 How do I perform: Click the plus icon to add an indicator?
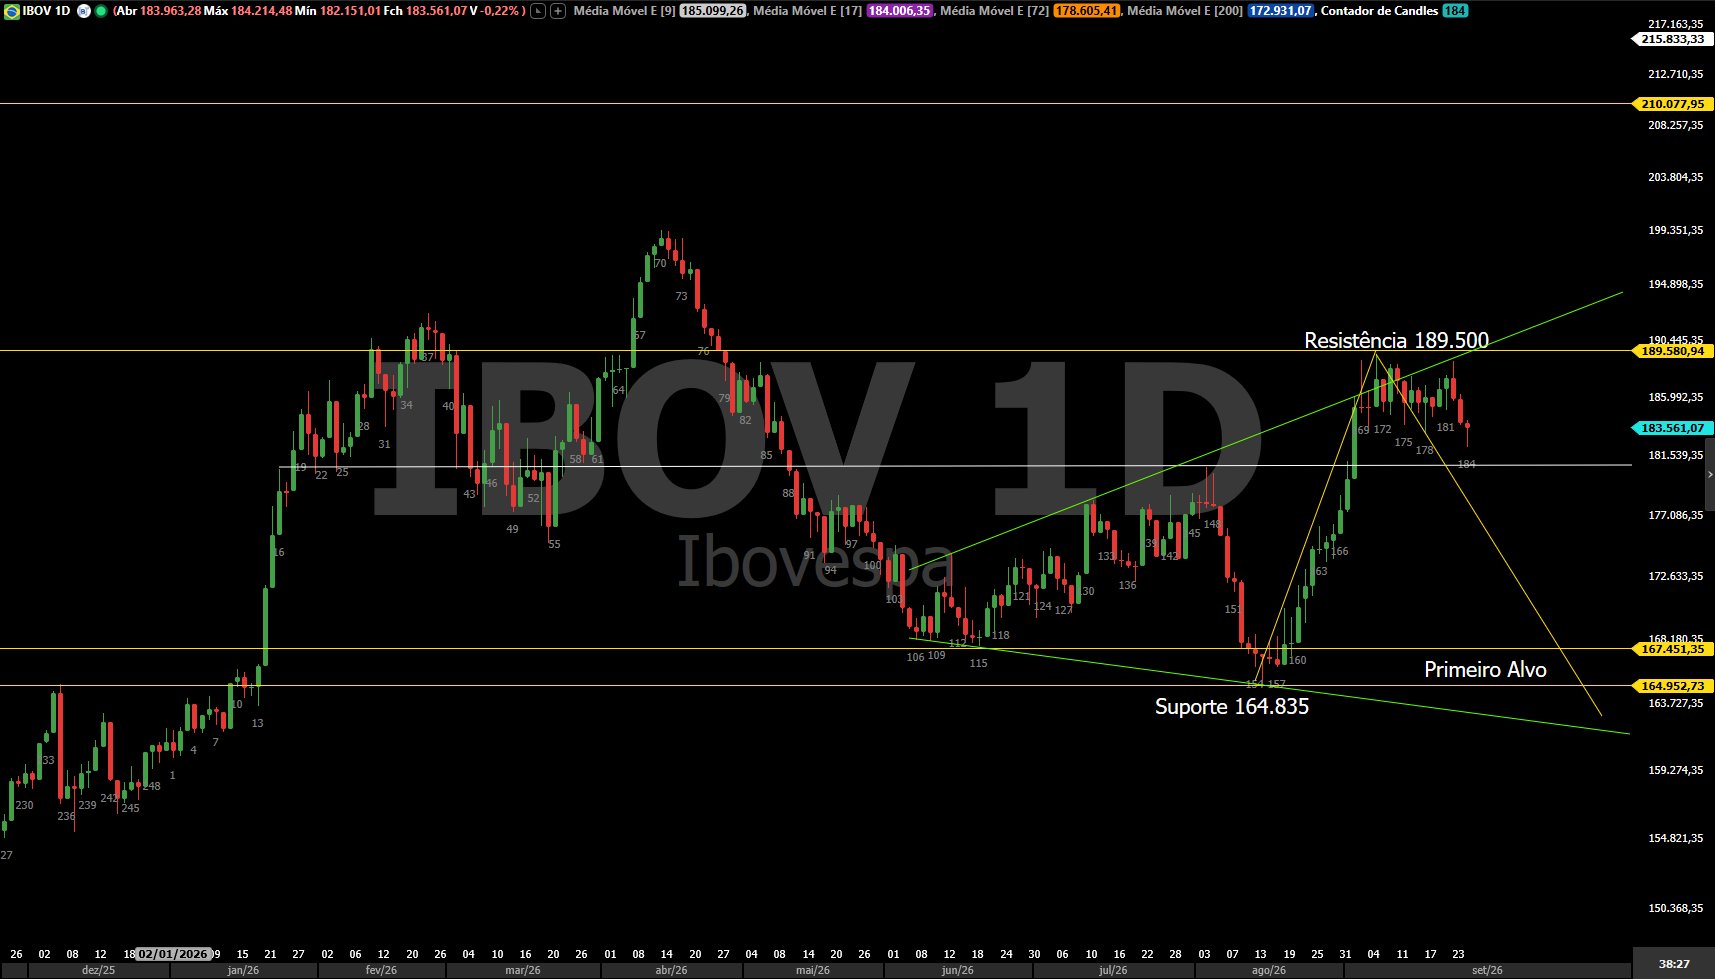point(558,11)
